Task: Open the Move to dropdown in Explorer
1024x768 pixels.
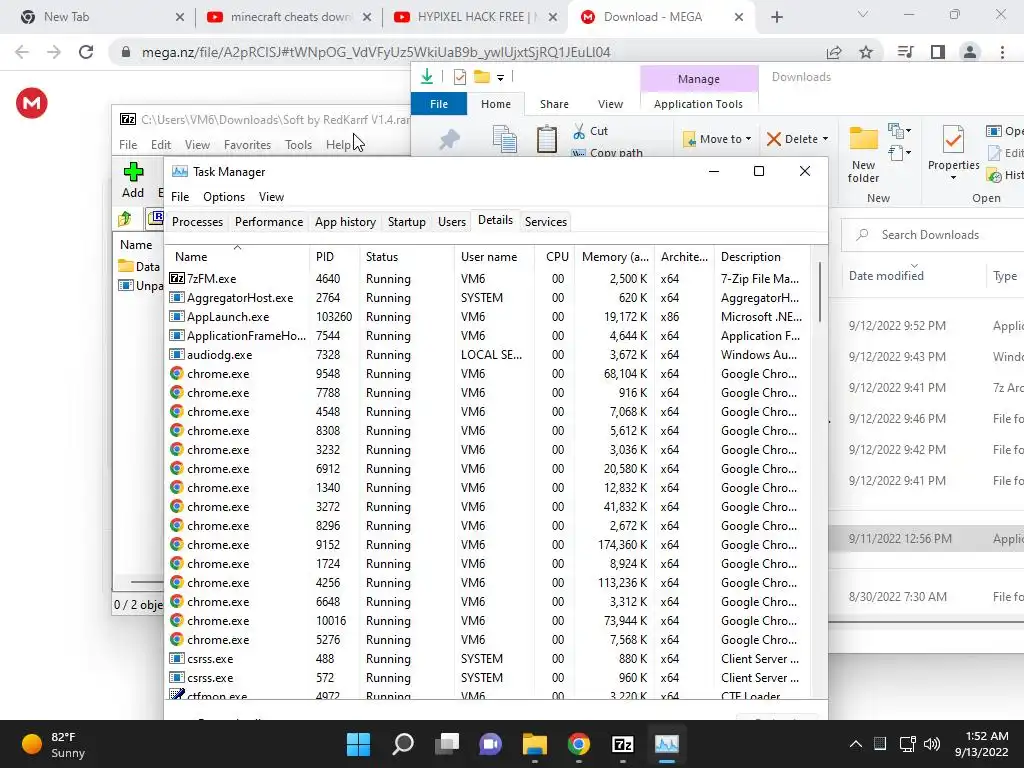Action: 717,139
